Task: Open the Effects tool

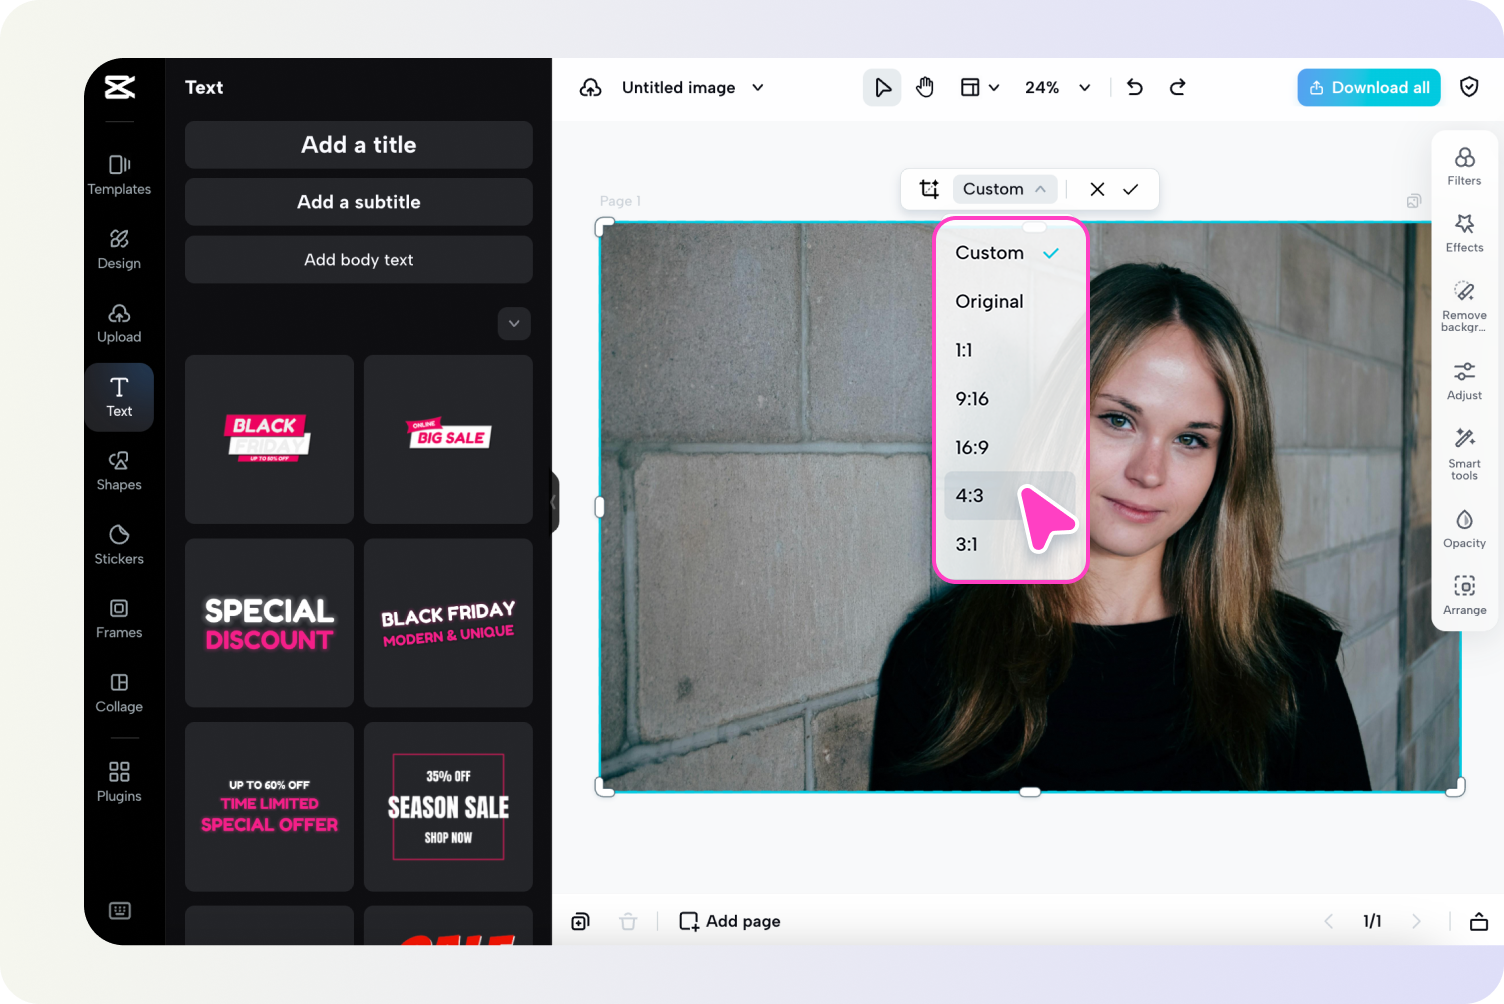Action: pos(1464,234)
